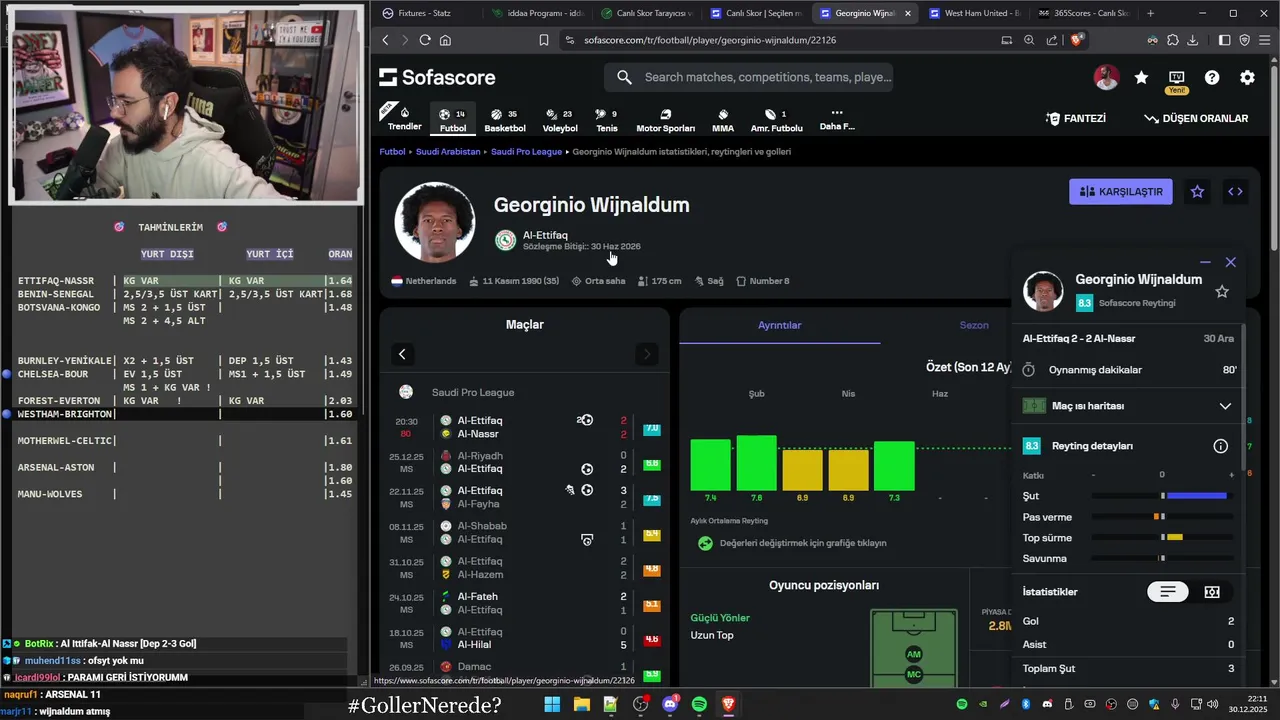The width and height of the screenshot is (1280, 720).
Task: Open the Al-Ettifaq team link
Action: [545, 235]
